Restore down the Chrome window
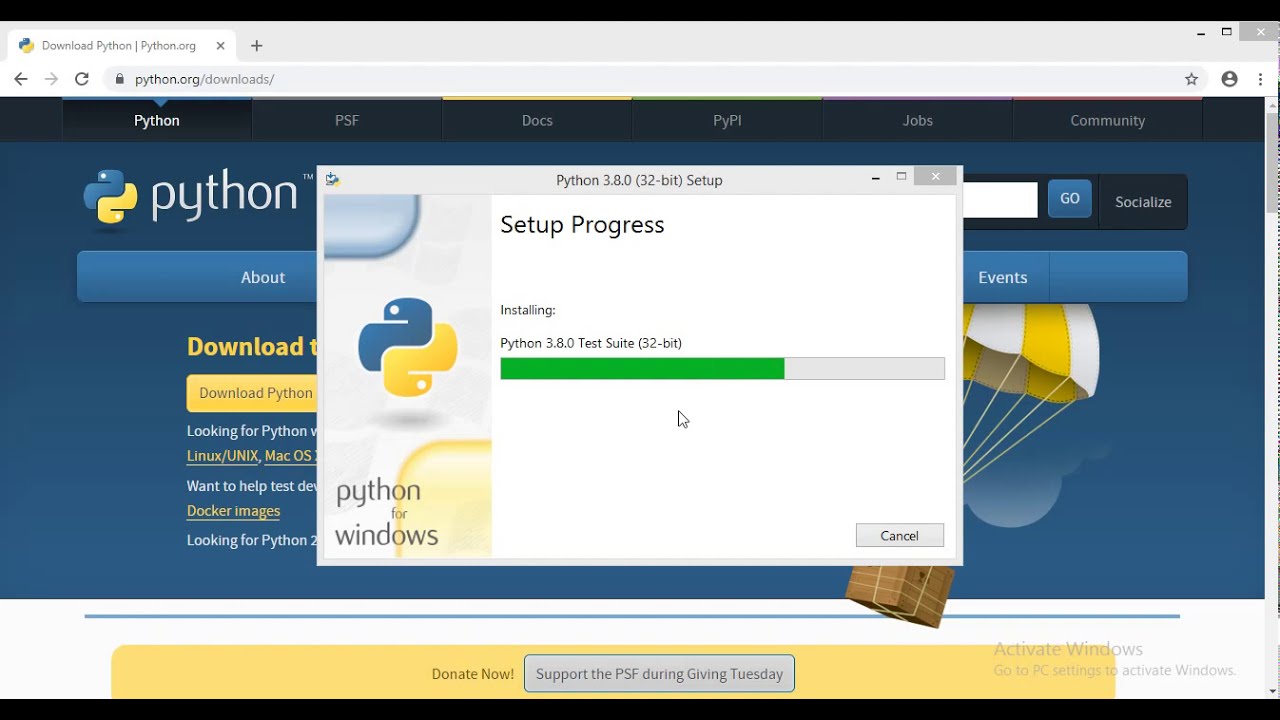This screenshot has width=1280, height=720. coord(1227,32)
